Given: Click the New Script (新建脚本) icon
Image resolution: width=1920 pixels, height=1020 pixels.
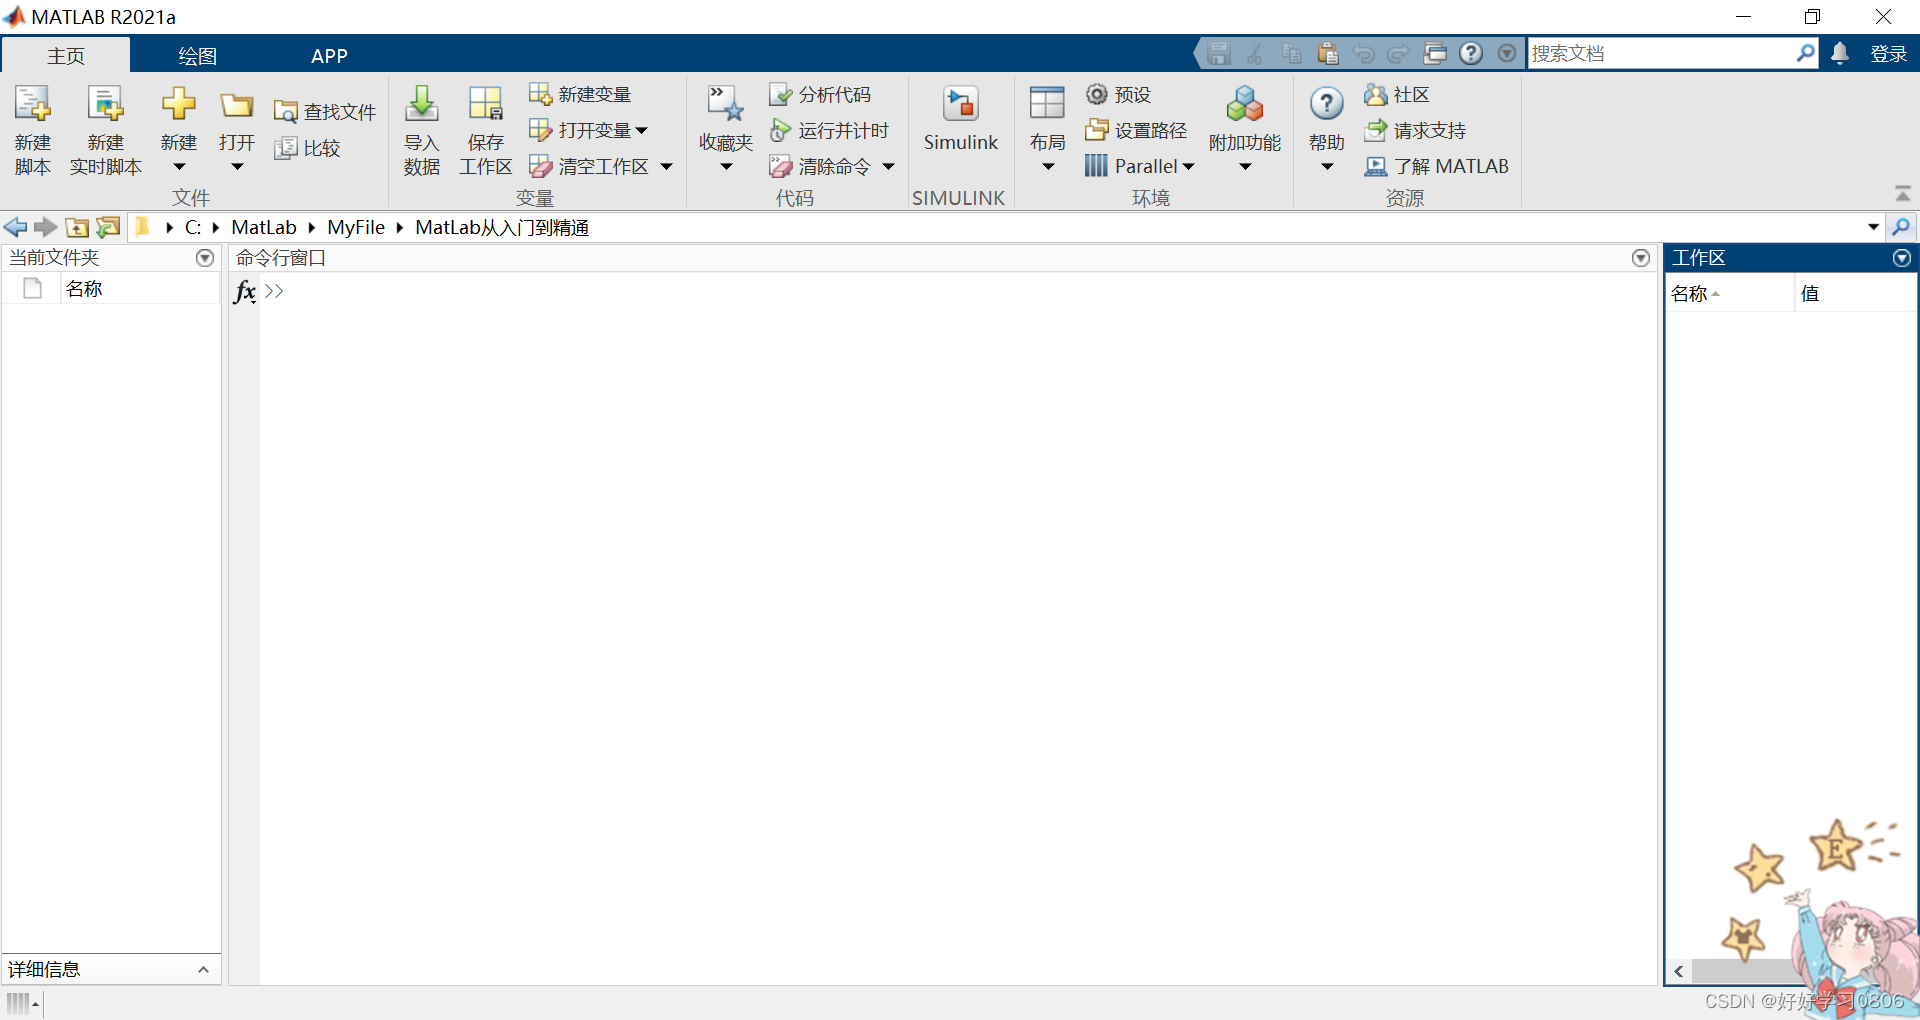Looking at the screenshot, I should (32, 105).
